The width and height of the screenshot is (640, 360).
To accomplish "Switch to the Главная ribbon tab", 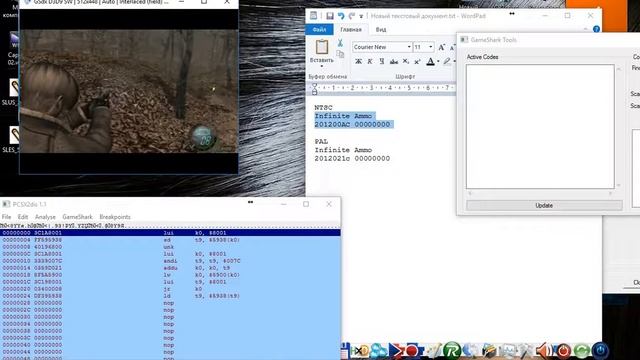I will (351, 29).
